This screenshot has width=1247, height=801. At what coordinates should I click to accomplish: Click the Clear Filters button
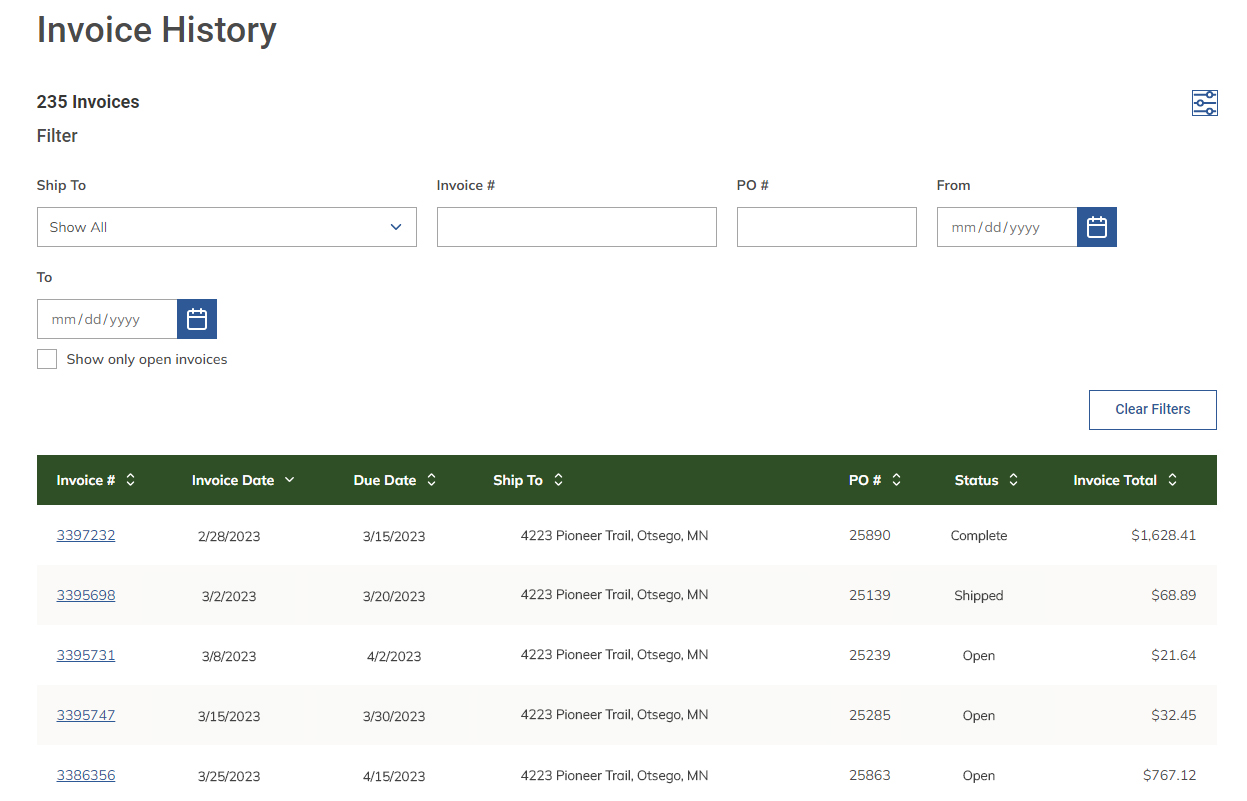[1152, 410]
